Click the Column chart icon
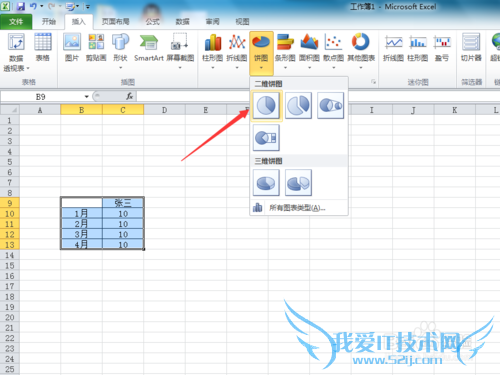Viewport: 500px width, 375px height. 213,43
